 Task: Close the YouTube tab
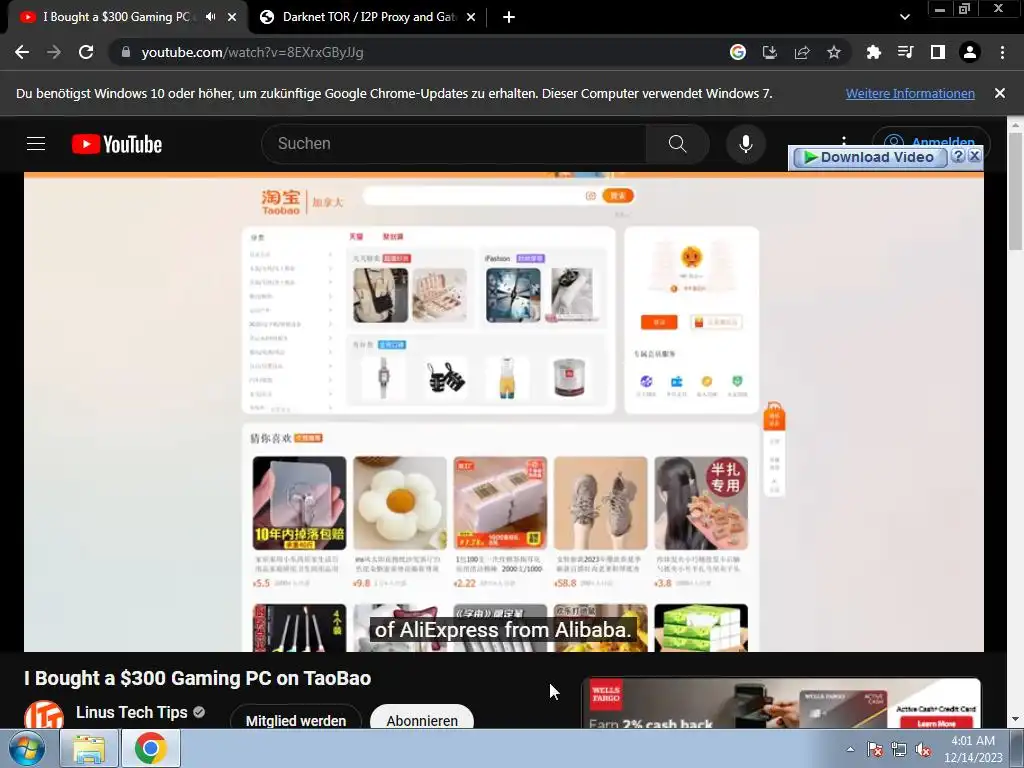tap(232, 17)
